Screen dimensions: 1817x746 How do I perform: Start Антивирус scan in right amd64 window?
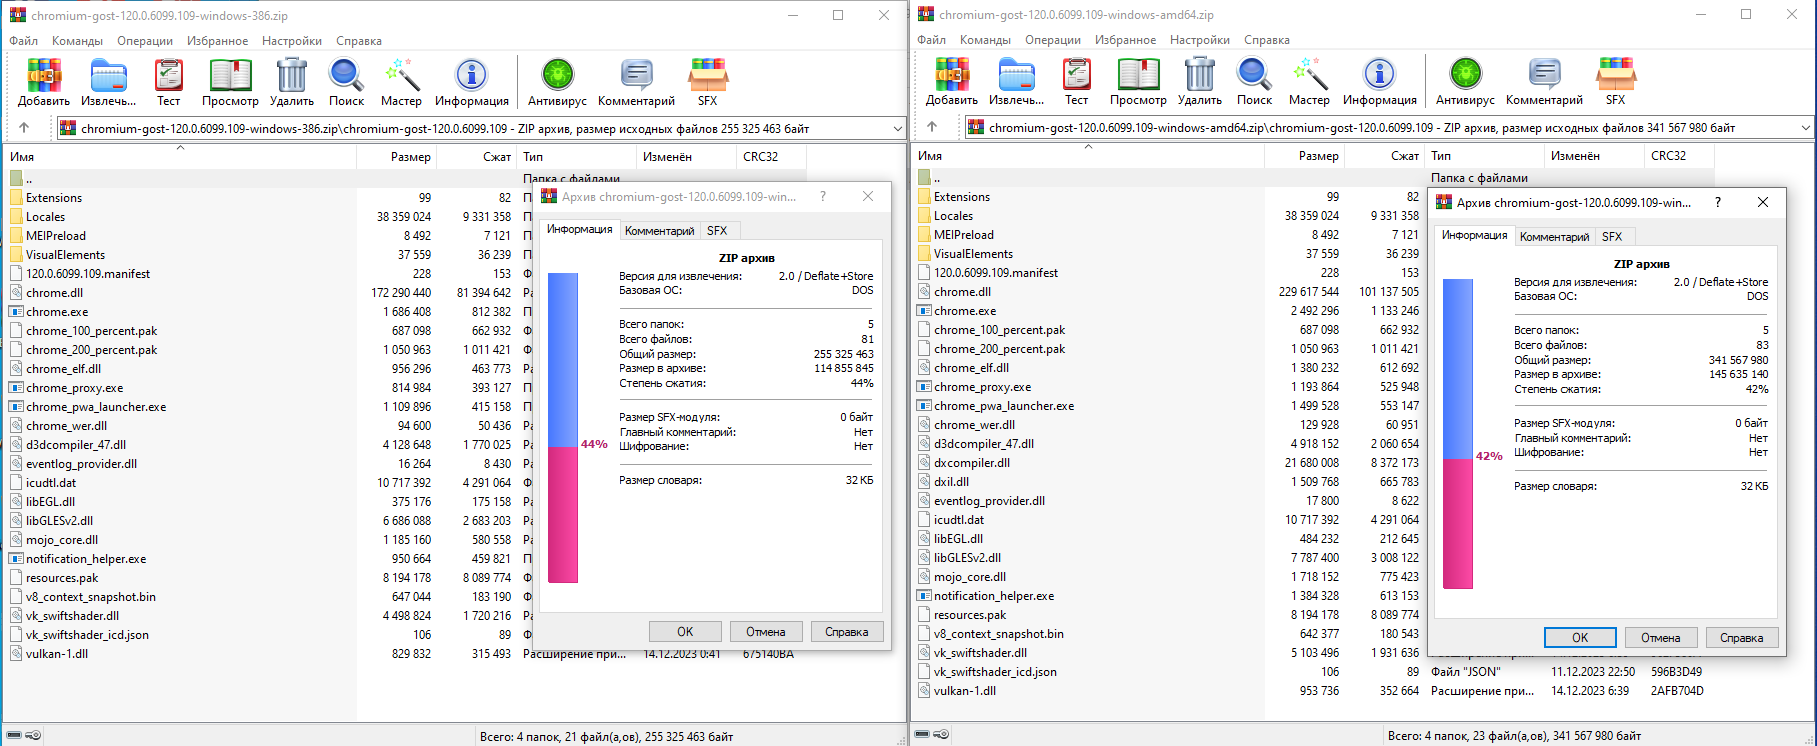[x=1465, y=81]
